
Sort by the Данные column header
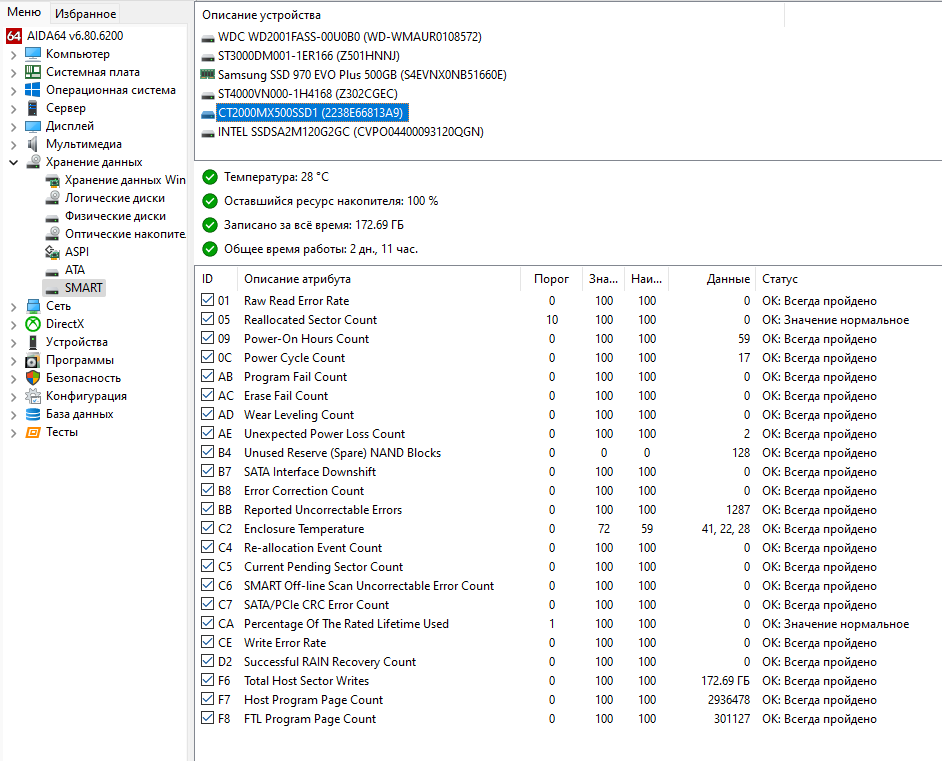click(712, 279)
